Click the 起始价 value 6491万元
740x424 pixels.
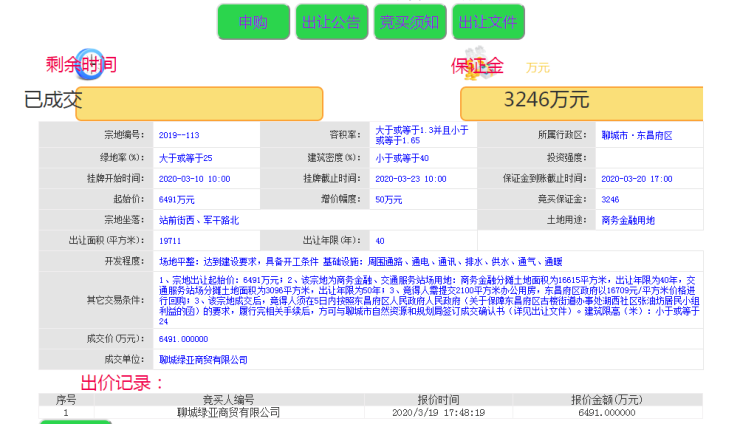(177, 199)
